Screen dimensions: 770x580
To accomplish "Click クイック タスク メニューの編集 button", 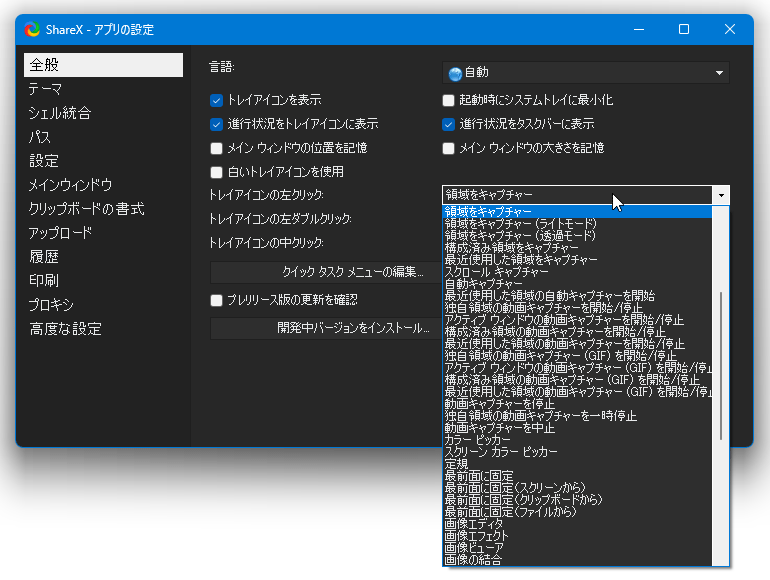I will [326, 272].
